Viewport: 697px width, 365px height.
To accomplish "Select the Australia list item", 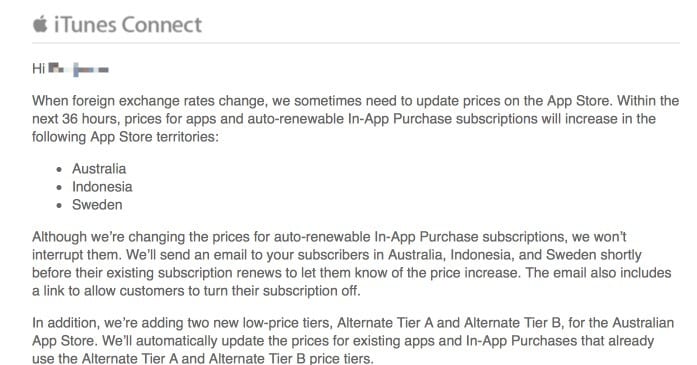I will pyautogui.click(x=99, y=168).
